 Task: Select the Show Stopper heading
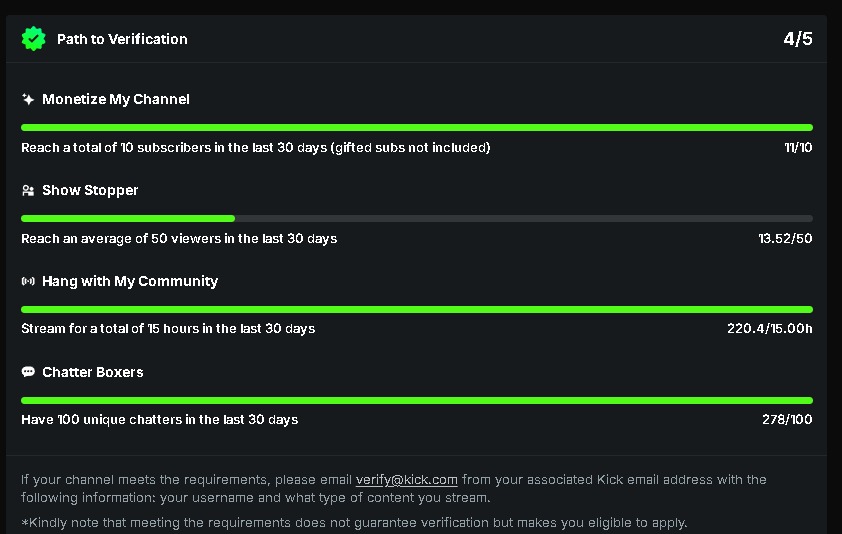(90, 191)
